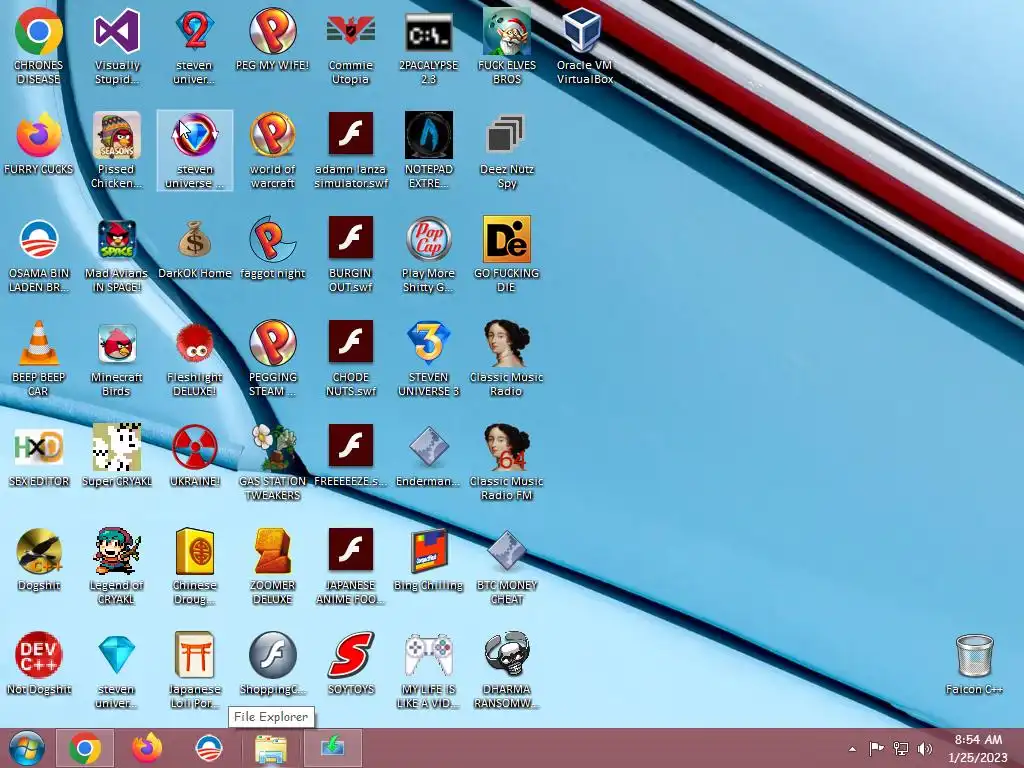Show hidden system tray icons
The height and width of the screenshot is (768, 1024).
[x=852, y=749]
